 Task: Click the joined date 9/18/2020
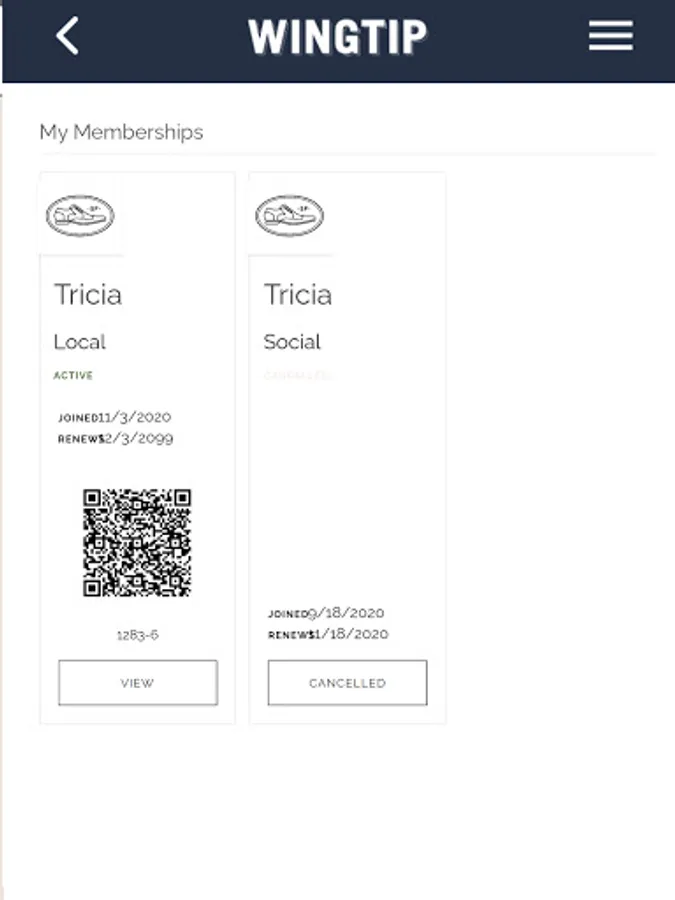pyautogui.click(x=345, y=613)
